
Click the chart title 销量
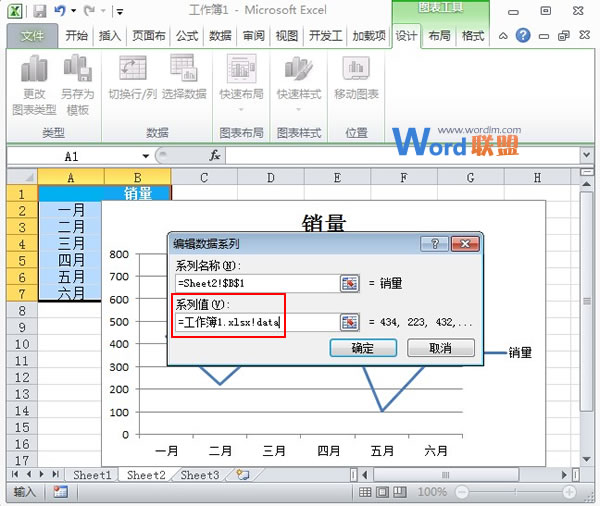pyautogui.click(x=324, y=223)
